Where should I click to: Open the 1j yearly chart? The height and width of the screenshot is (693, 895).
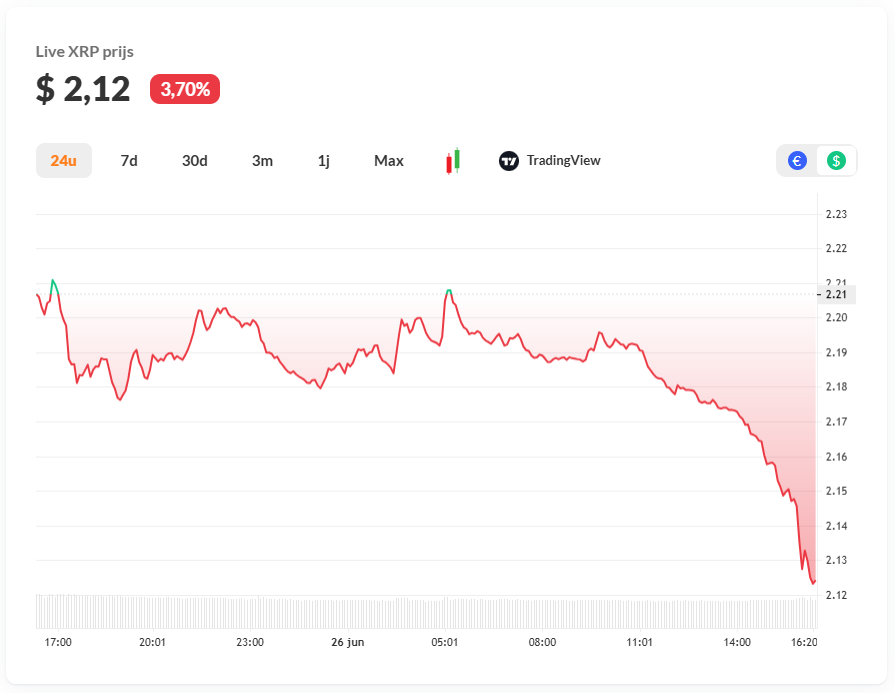[323, 160]
